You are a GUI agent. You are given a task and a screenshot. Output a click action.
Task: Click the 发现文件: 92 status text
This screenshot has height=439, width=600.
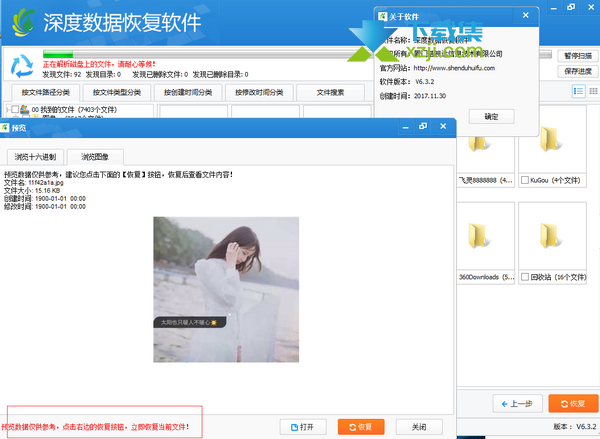[x=62, y=74]
